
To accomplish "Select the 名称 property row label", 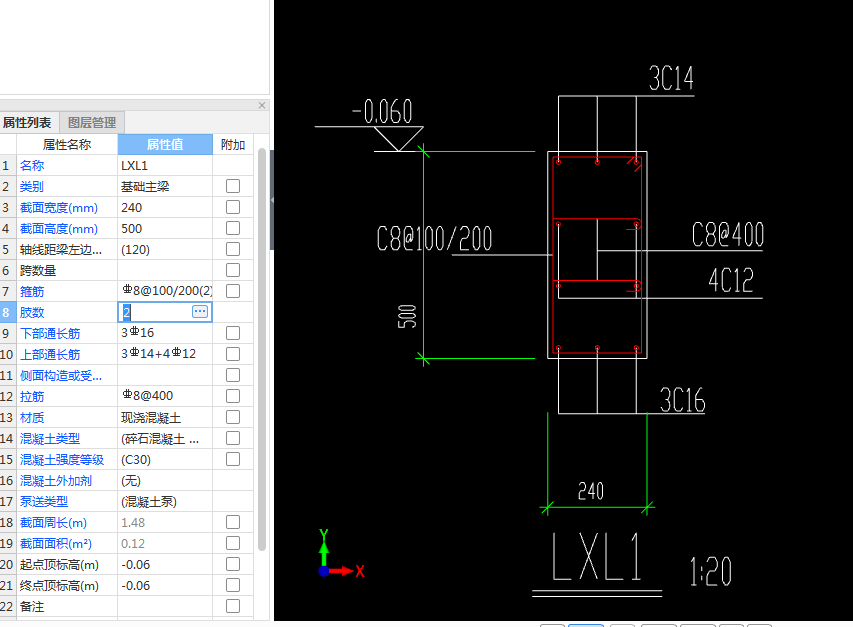I will (x=32, y=165).
